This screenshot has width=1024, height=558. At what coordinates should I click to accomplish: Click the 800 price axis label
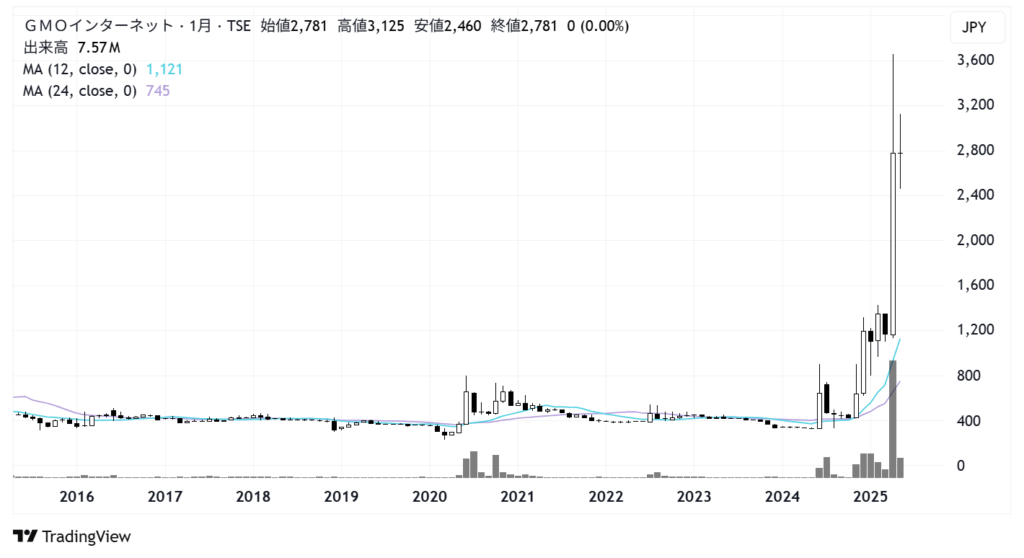tap(969, 376)
